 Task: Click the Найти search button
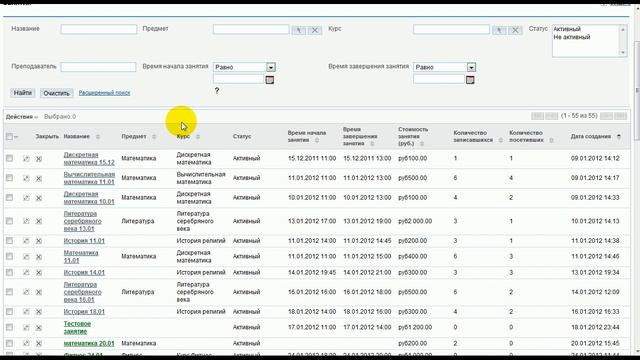coord(22,93)
